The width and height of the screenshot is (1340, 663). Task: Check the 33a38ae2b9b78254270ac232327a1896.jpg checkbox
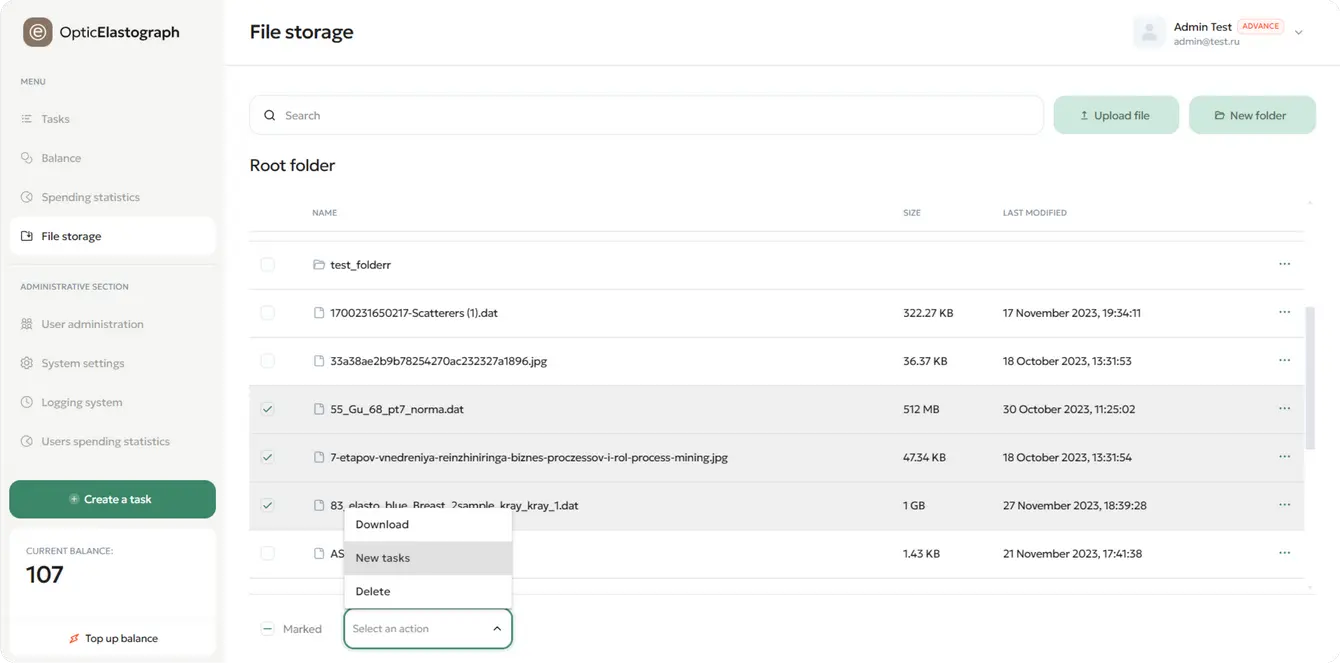pos(267,361)
